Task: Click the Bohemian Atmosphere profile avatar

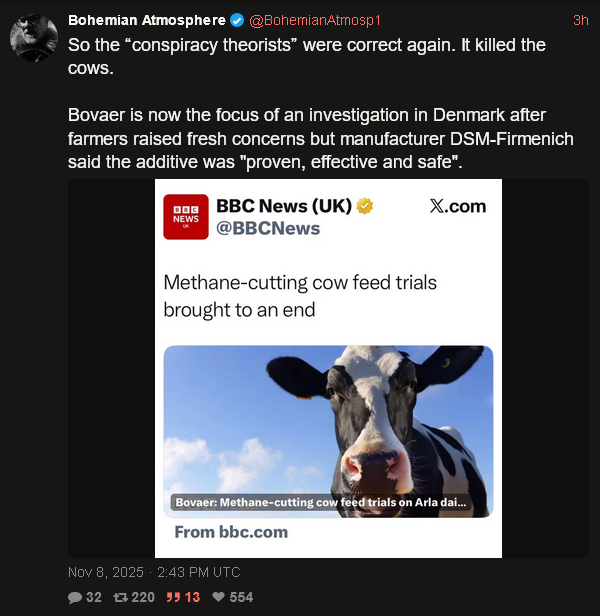Action: pyautogui.click(x=33, y=40)
